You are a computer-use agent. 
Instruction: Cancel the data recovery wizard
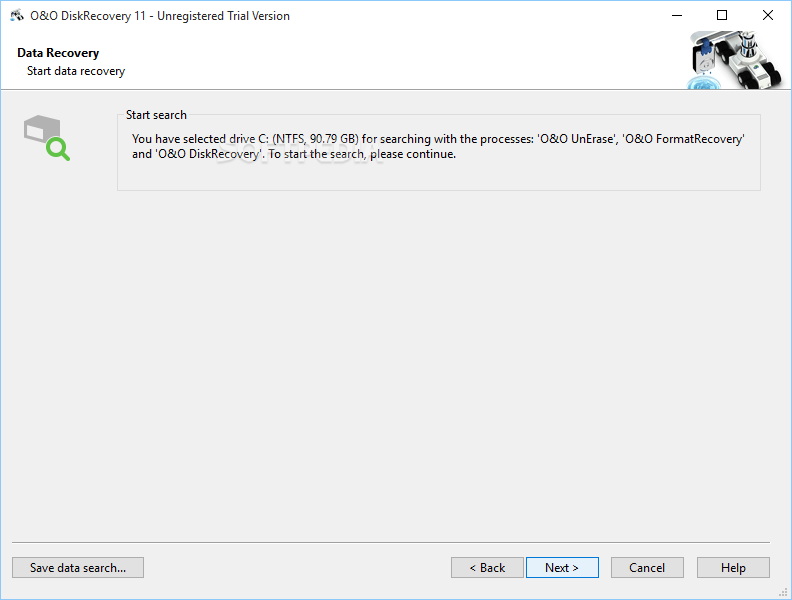click(x=647, y=568)
